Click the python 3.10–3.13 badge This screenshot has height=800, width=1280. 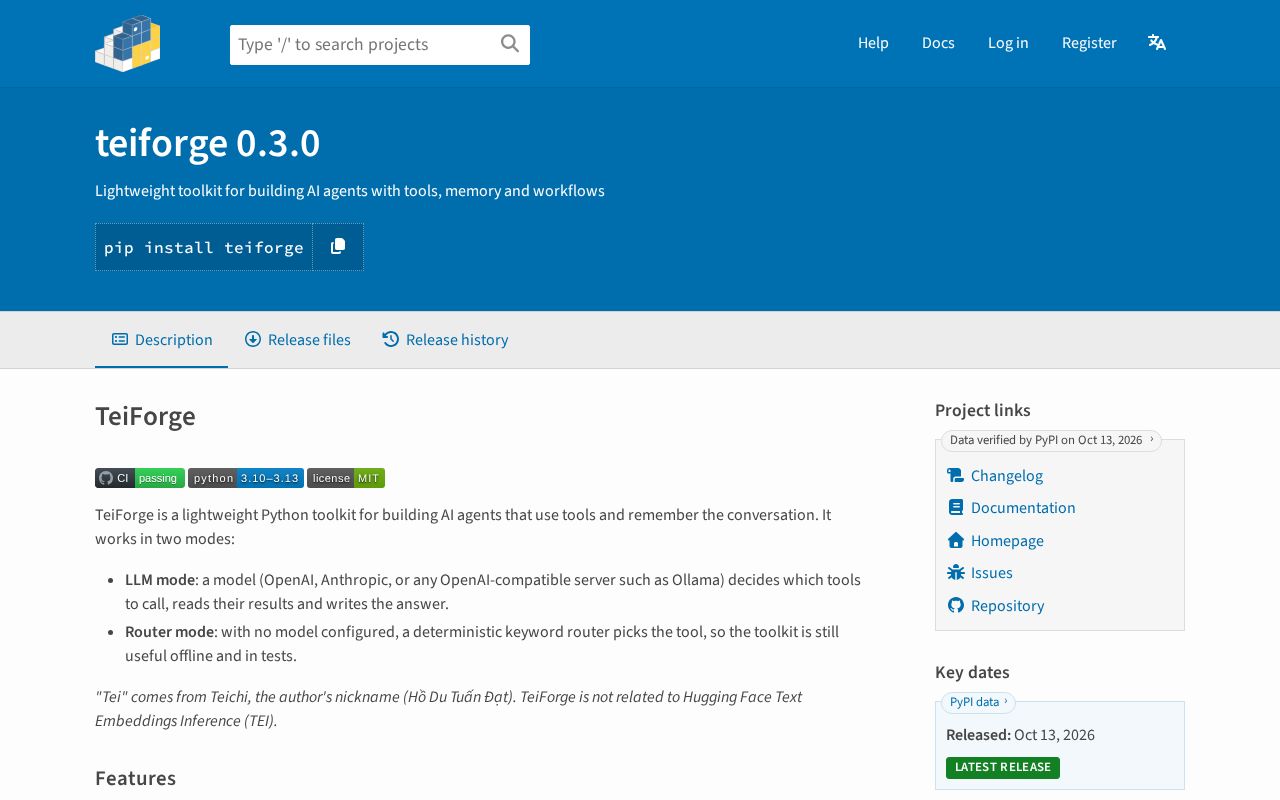(x=246, y=478)
